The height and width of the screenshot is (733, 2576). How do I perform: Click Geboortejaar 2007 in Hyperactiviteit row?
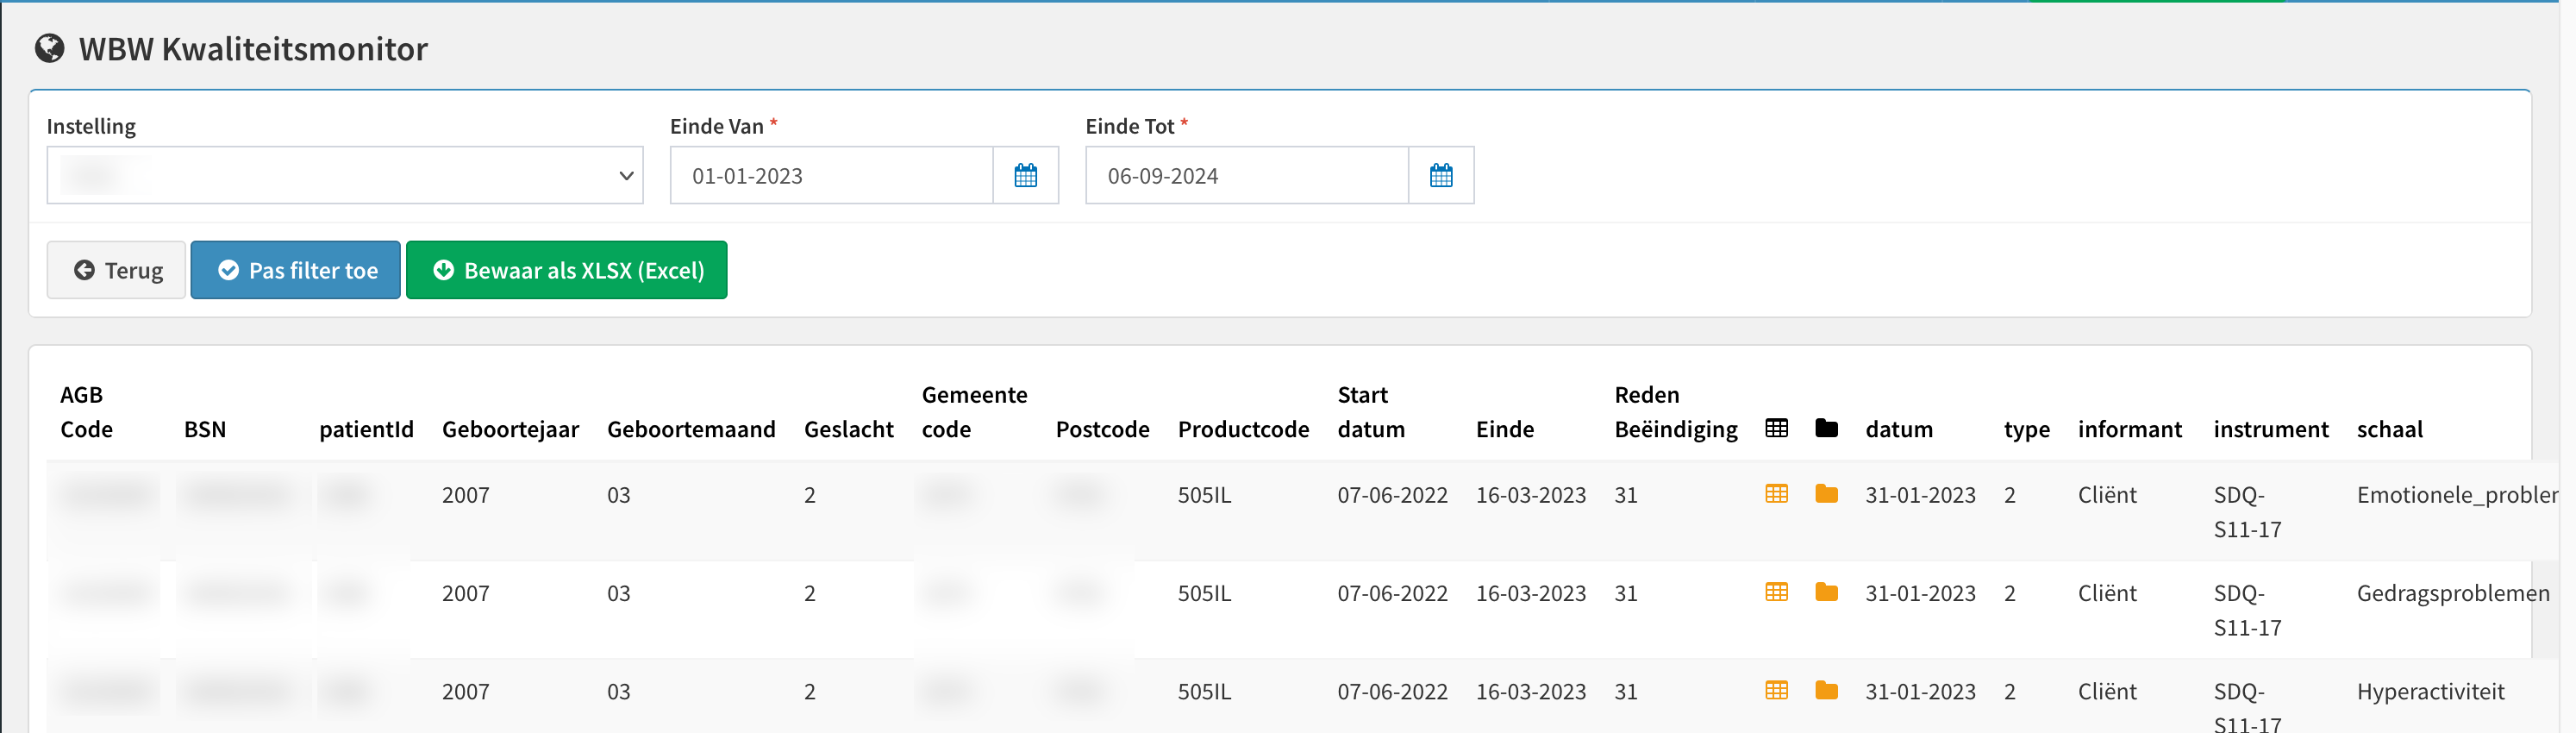pyautogui.click(x=466, y=692)
